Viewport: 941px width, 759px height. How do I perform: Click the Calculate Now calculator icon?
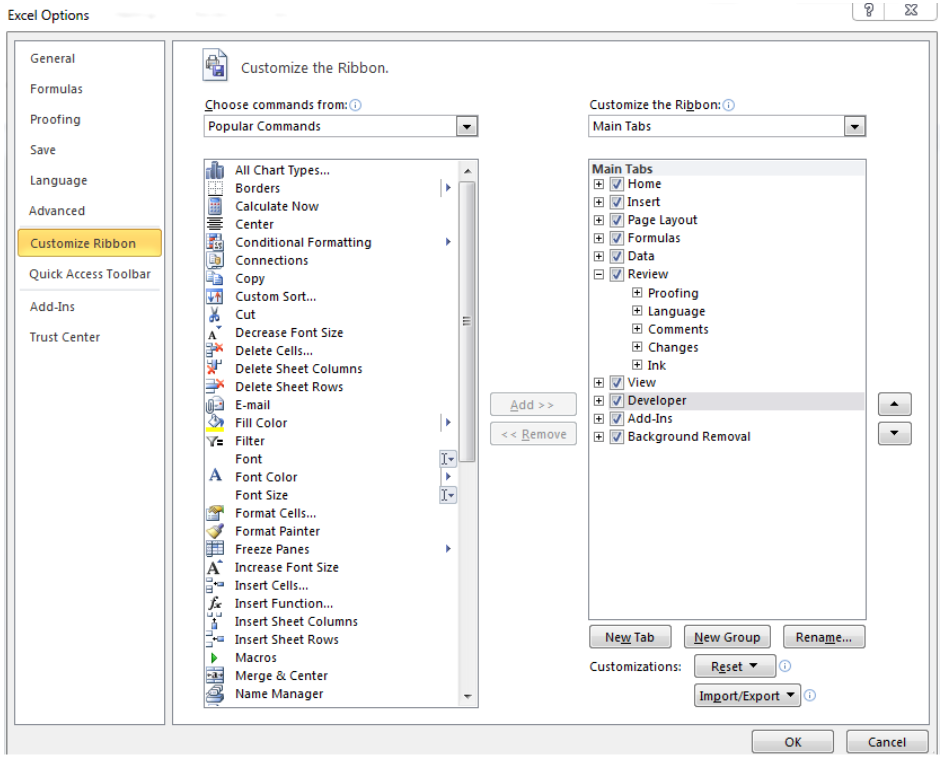(x=215, y=206)
